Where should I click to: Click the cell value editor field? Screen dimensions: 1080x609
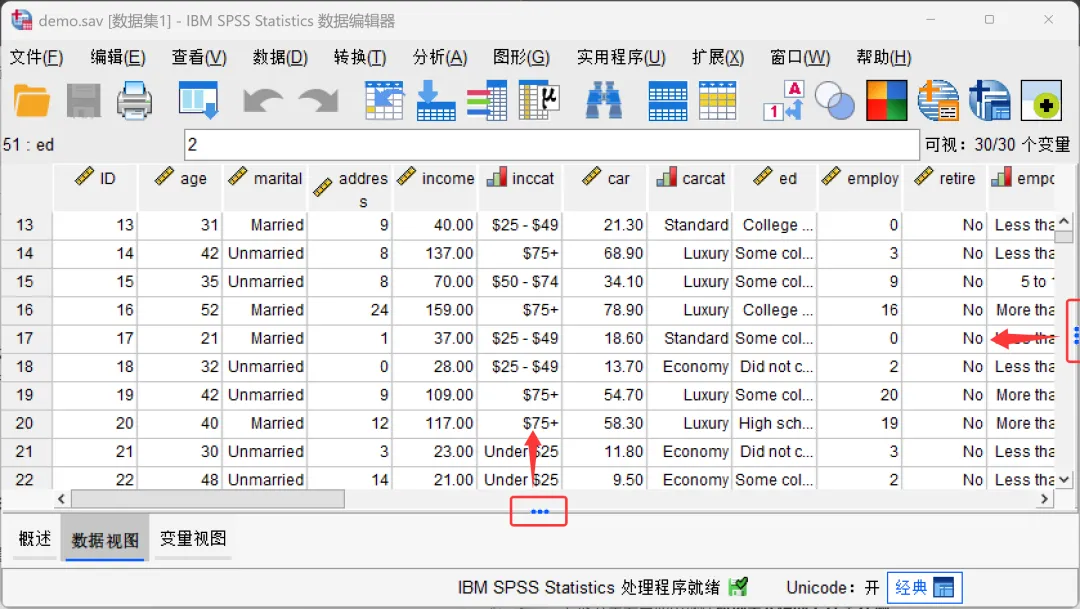(552, 145)
